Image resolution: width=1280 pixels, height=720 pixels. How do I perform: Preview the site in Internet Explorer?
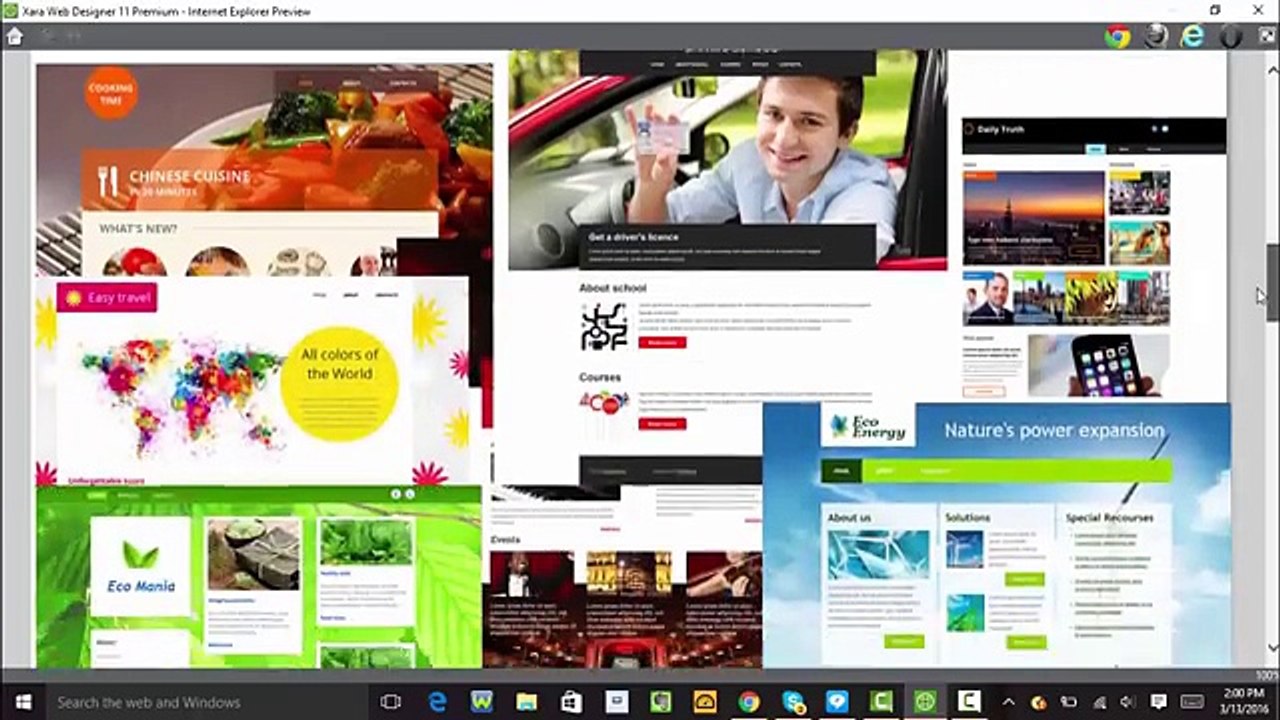coord(1192,36)
